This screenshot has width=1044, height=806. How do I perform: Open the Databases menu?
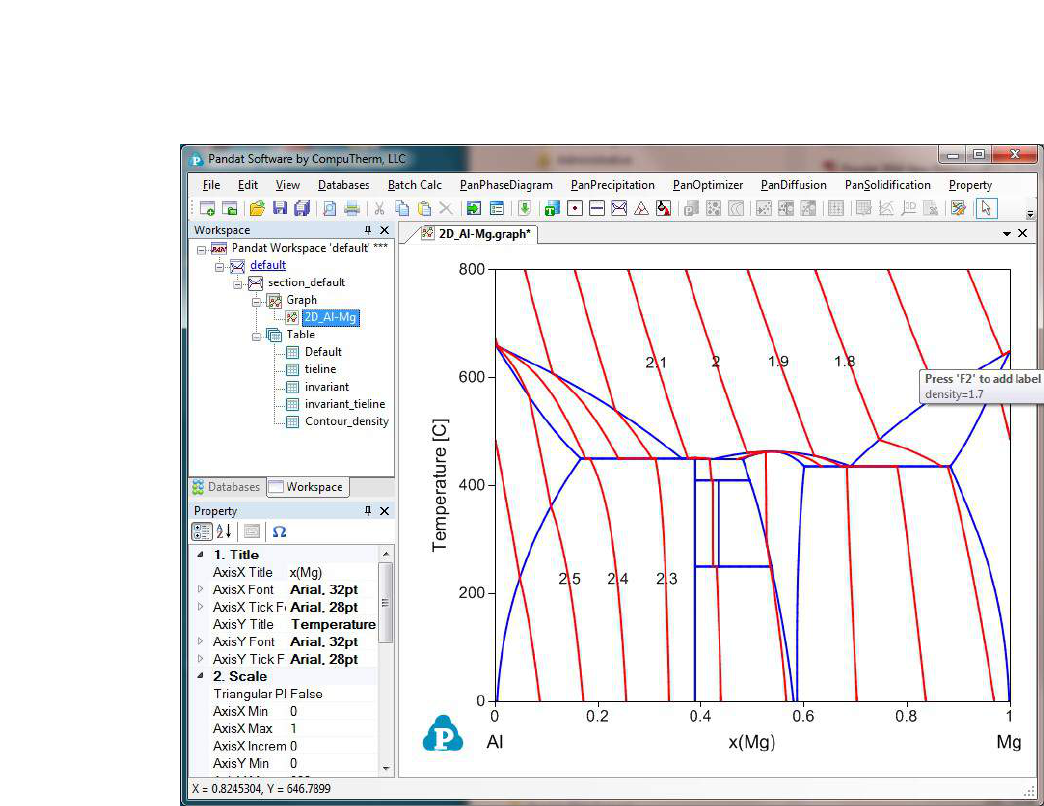[x=344, y=185]
